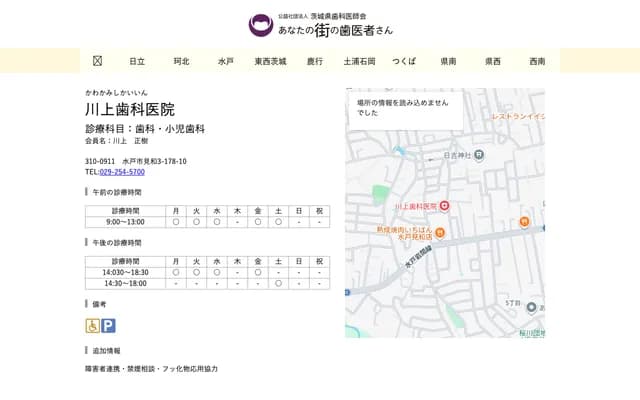Click the 水戸街館線 road label on map

418,257
